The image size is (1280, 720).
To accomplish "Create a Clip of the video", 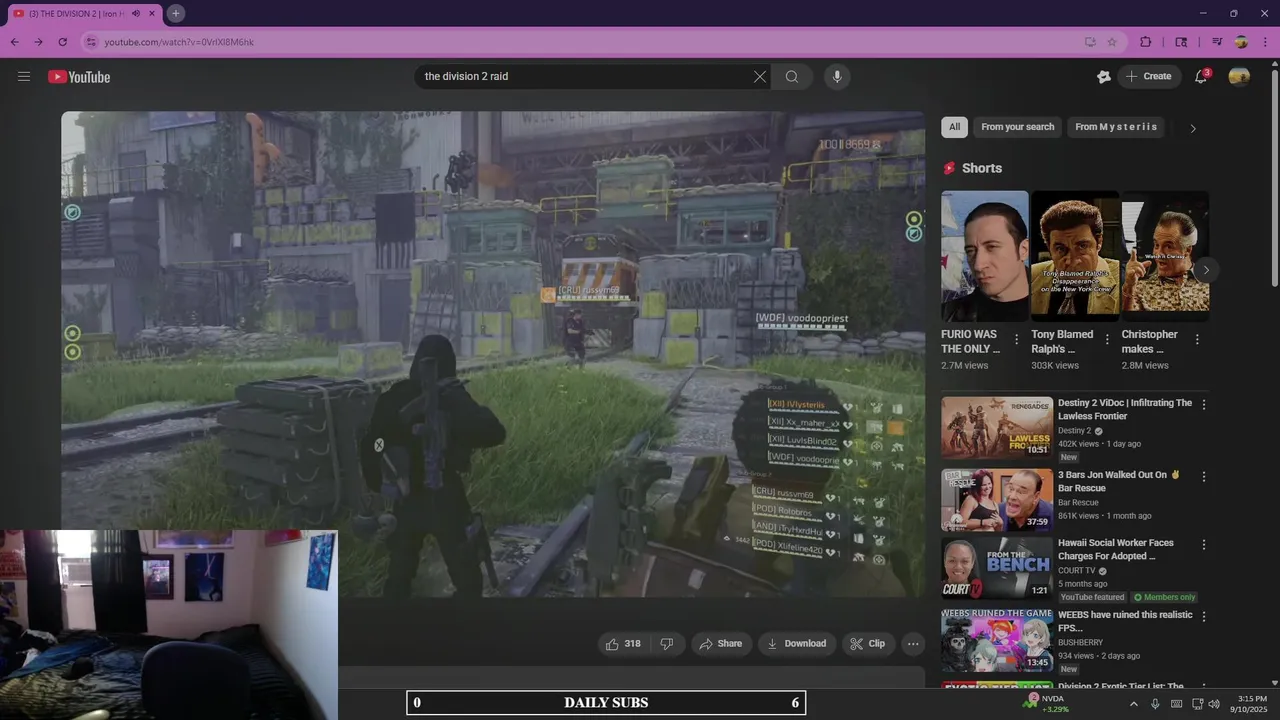I will click(868, 644).
